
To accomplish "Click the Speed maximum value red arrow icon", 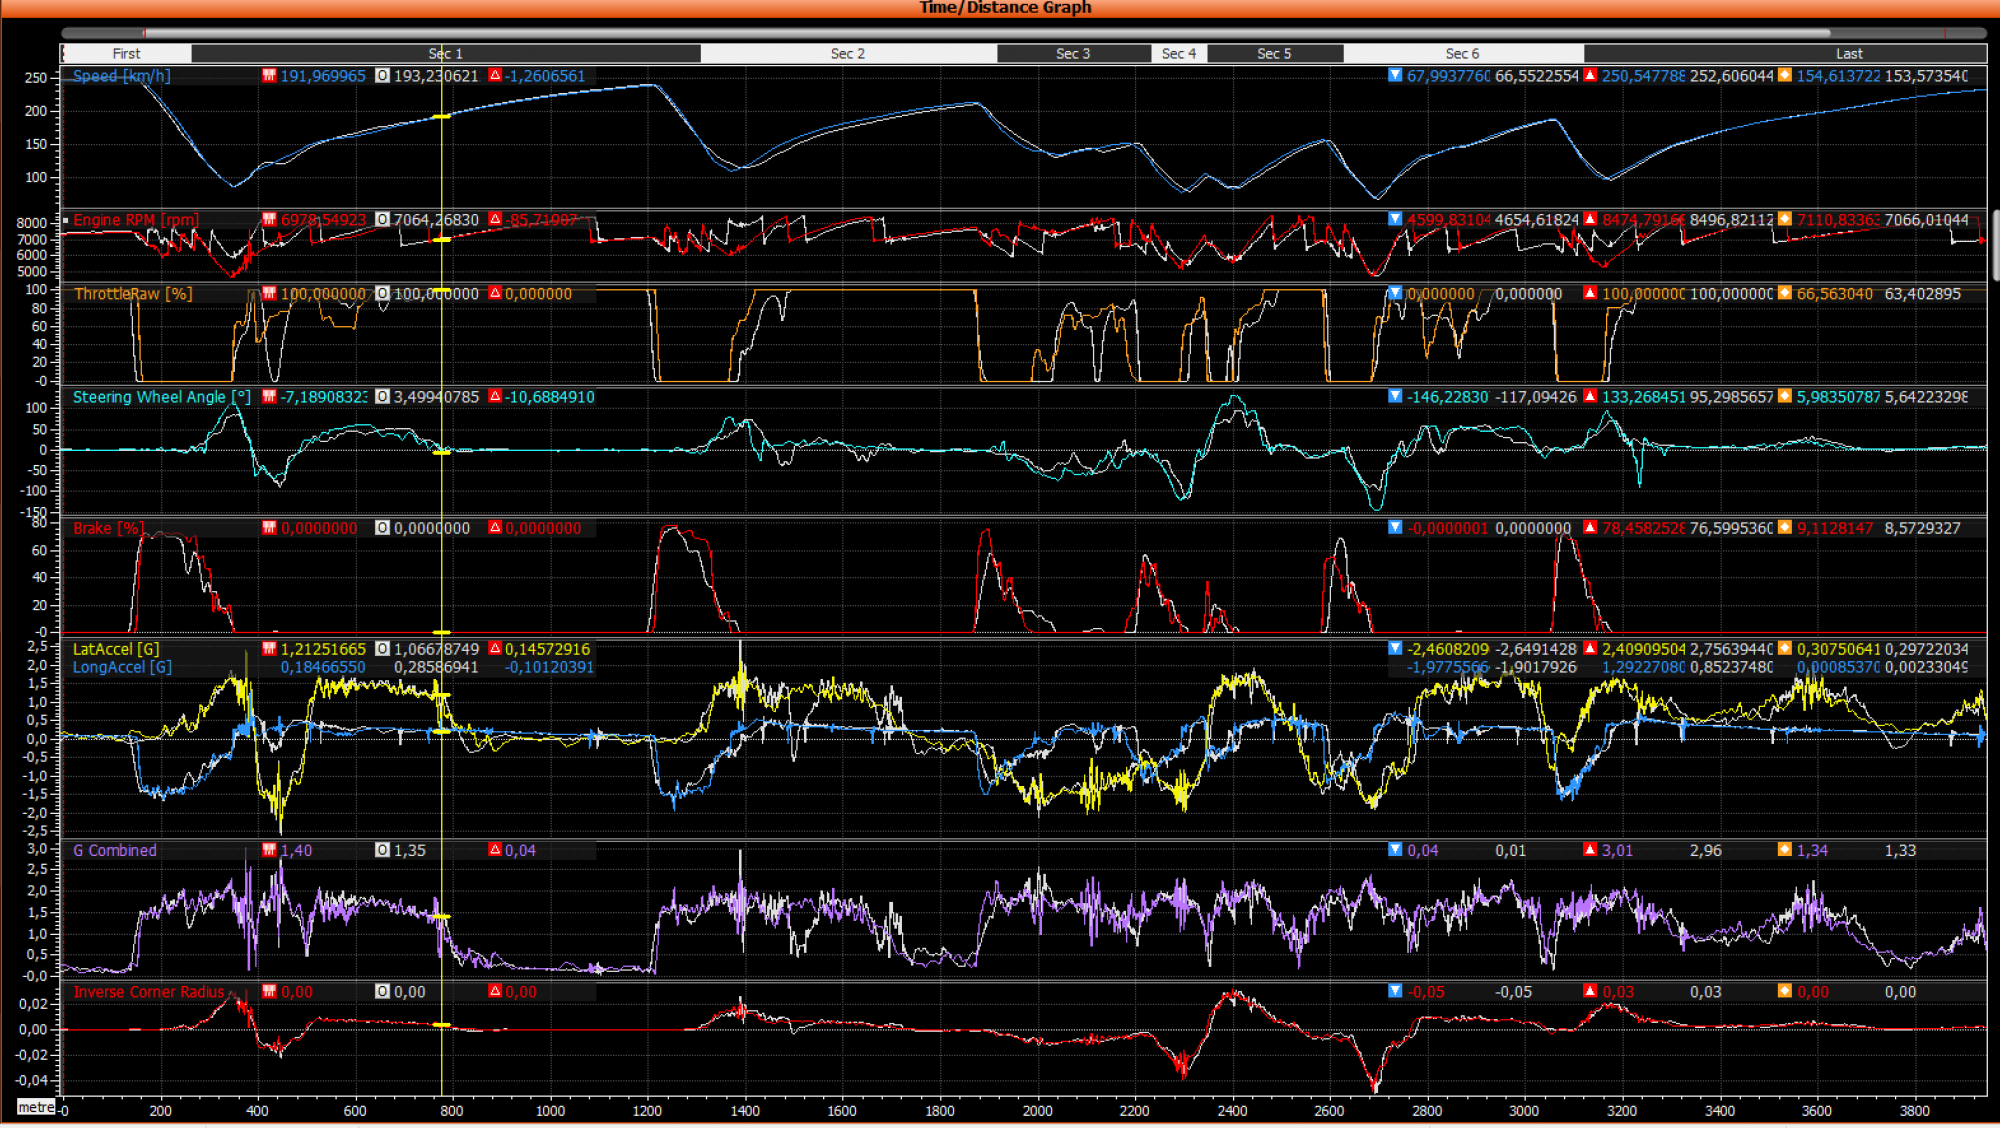I will click(1590, 76).
